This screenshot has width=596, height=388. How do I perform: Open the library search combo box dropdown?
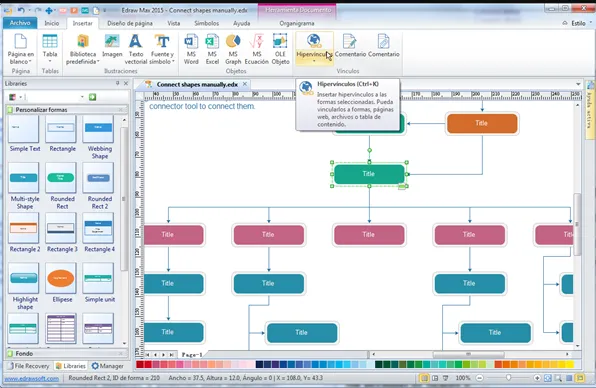click(82, 97)
